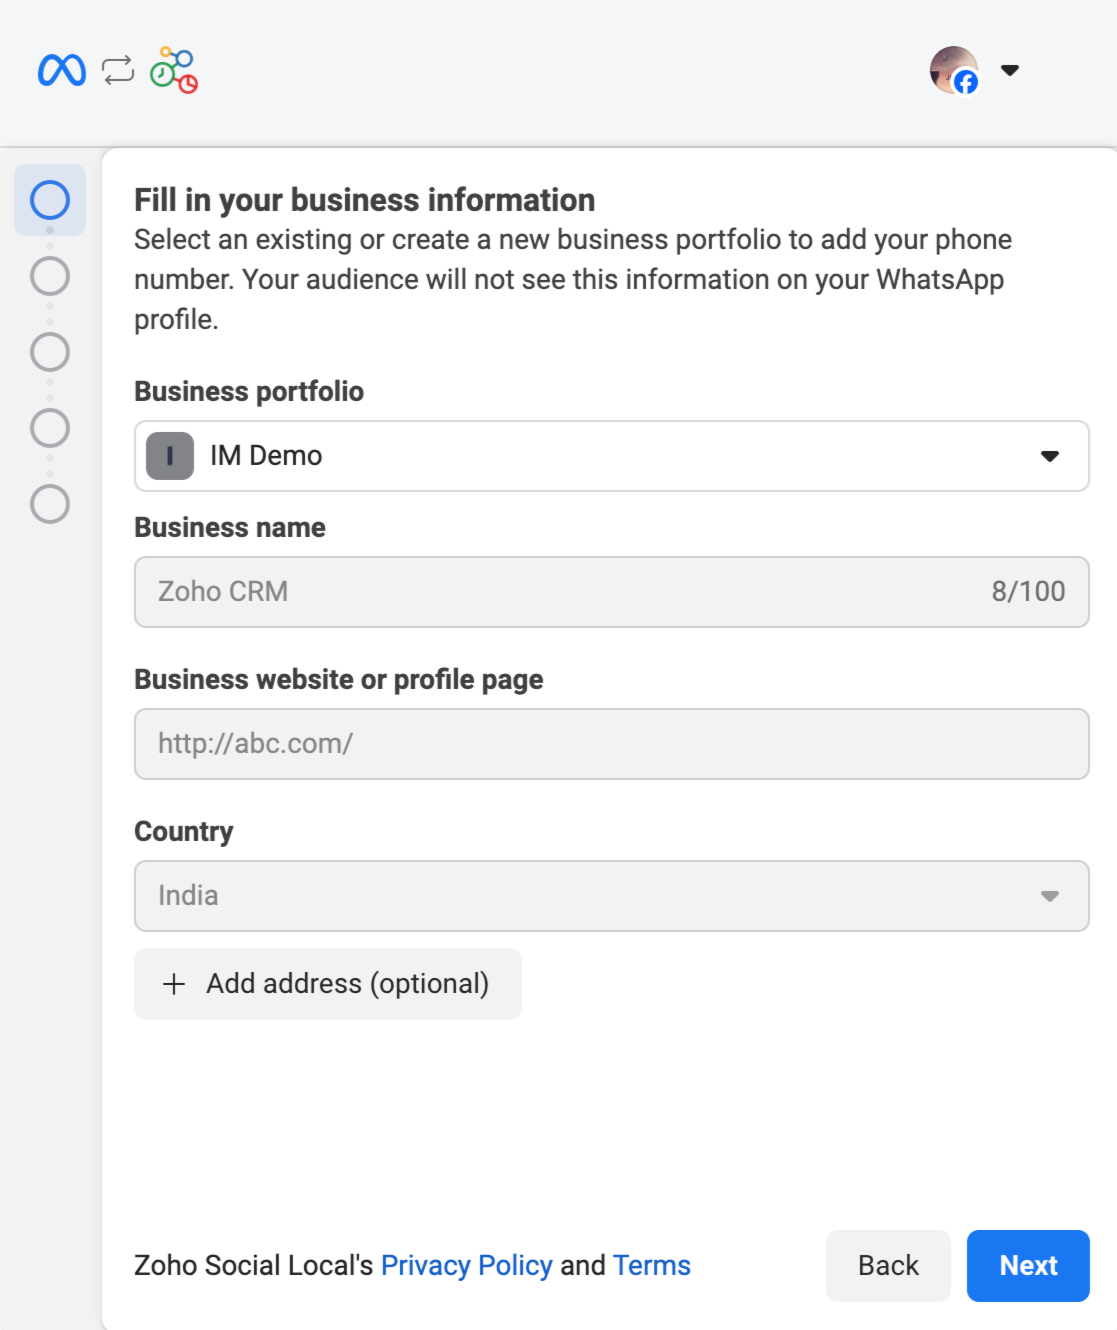Click the sync arrows icon in header
This screenshot has width=1117, height=1330.
pos(118,70)
